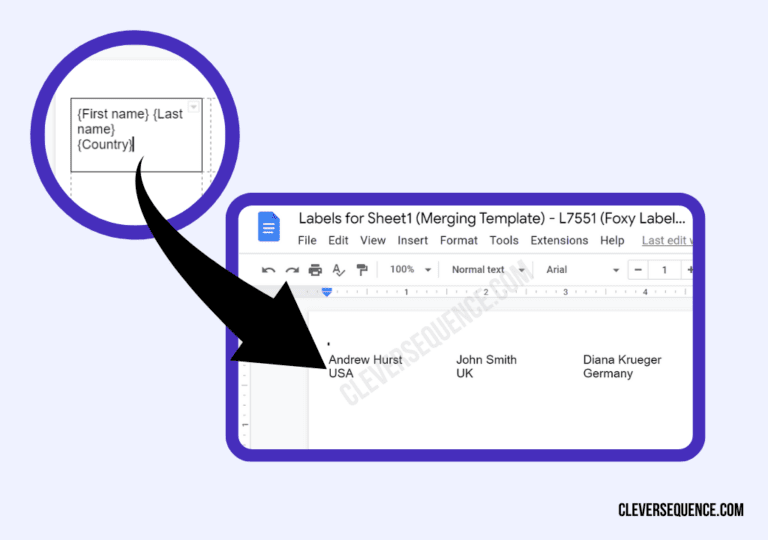This screenshot has height=540, width=768.
Task: Open dropdown arrow in label template box
Action: 193,106
